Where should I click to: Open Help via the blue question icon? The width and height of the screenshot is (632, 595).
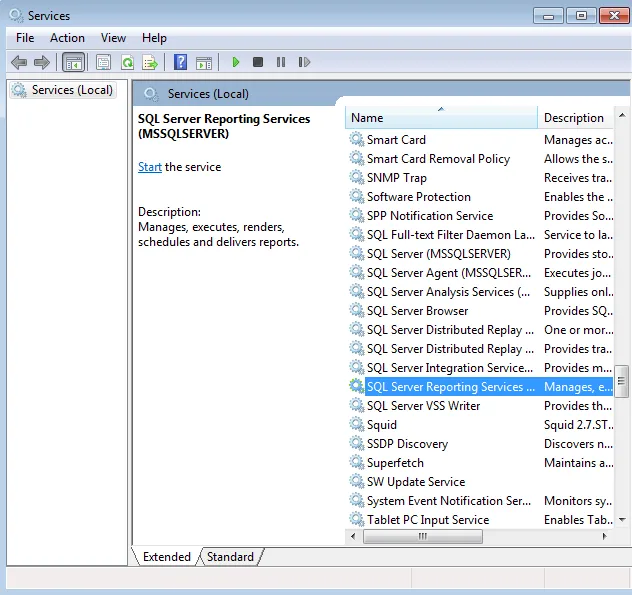pos(180,62)
